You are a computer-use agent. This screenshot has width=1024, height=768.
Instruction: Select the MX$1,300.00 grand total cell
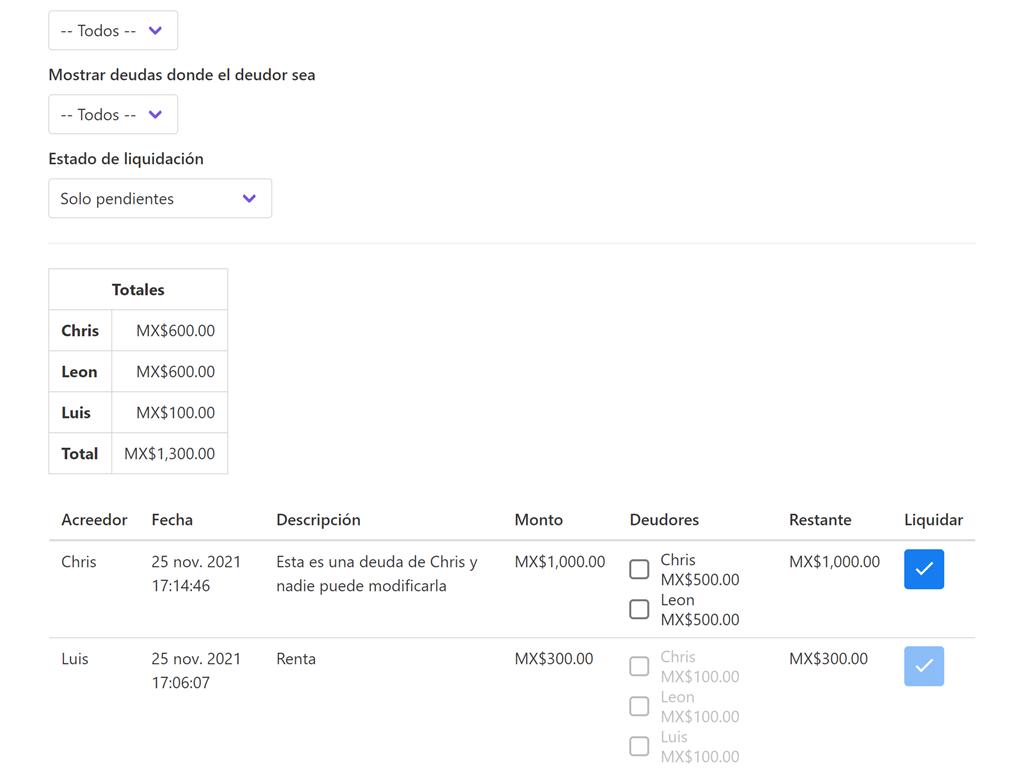[169, 454]
